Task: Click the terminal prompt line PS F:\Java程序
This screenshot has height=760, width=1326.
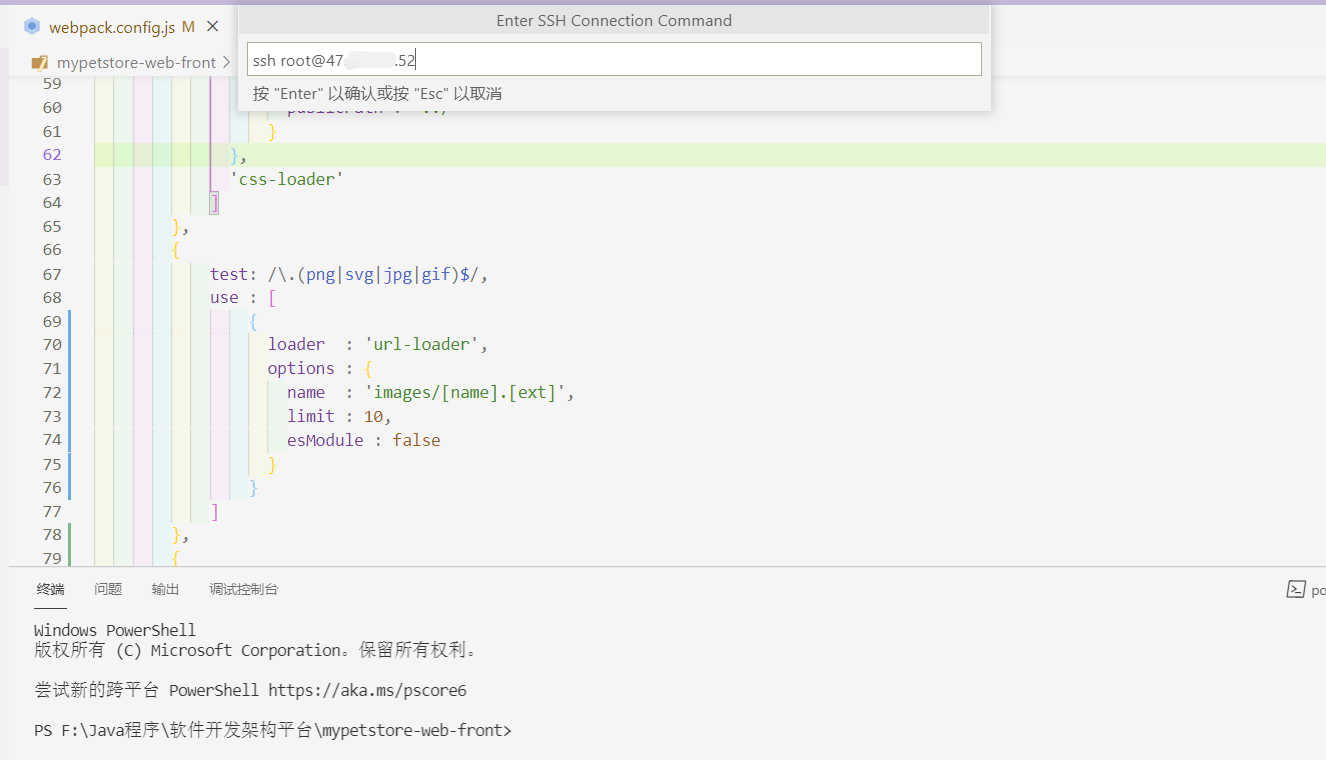Action: point(273,730)
